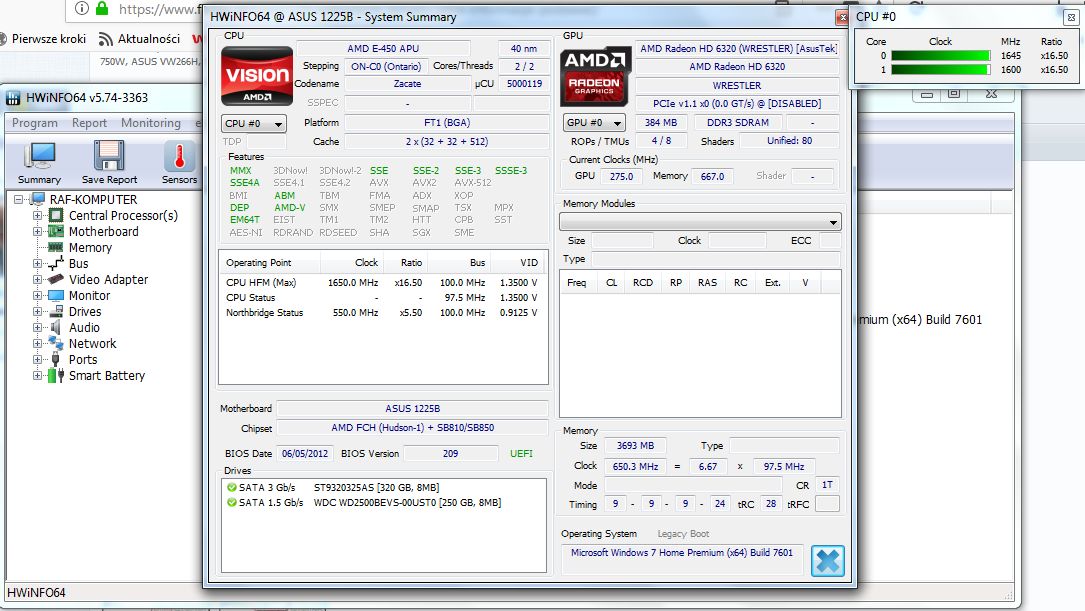This screenshot has height=611, width=1085.
Task: Click the Central Processor(s) chip icon
Action: (56, 215)
